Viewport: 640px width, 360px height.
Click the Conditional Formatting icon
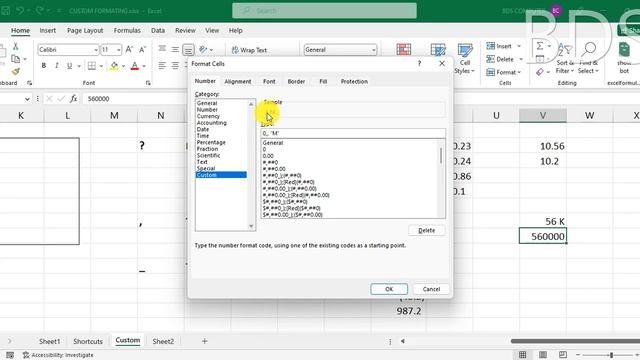pyautogui.click(x=403, y=49)
